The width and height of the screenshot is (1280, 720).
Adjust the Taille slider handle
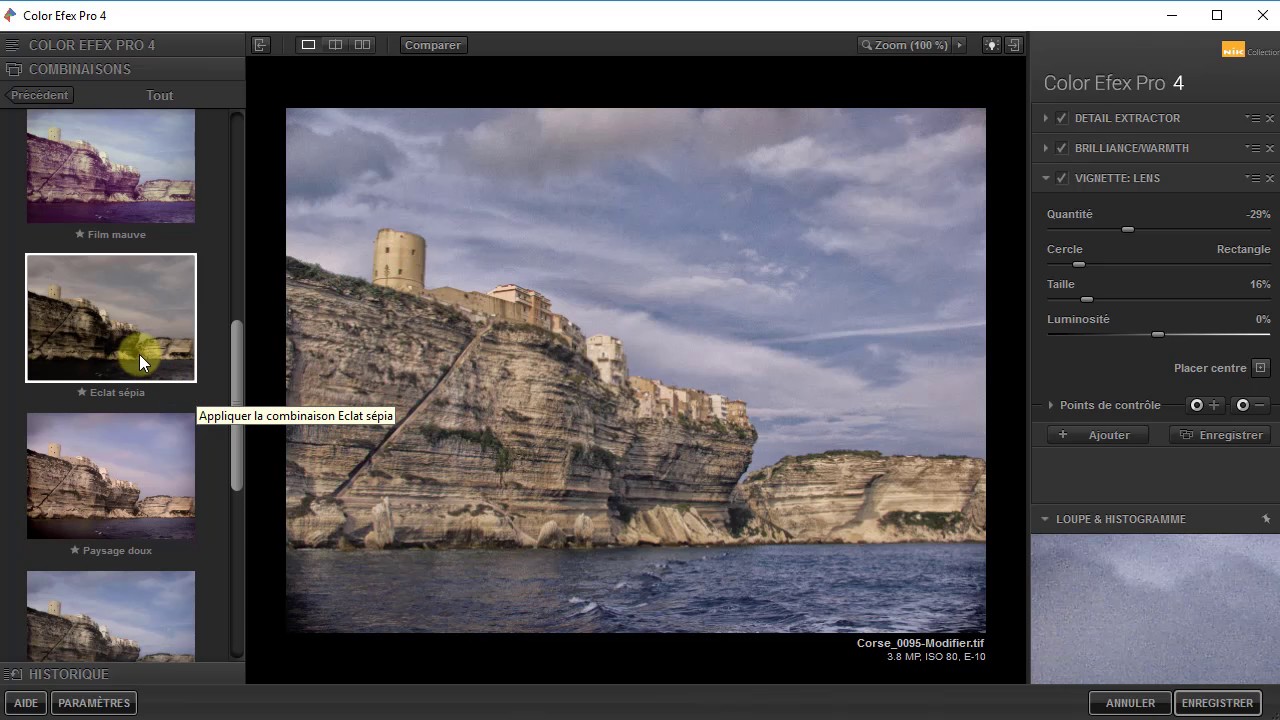click(1087, 300)
